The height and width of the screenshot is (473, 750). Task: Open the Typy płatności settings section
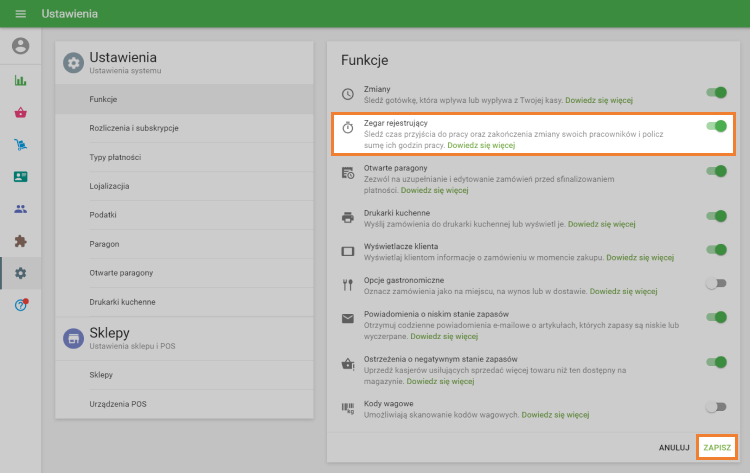pos(115,157)
